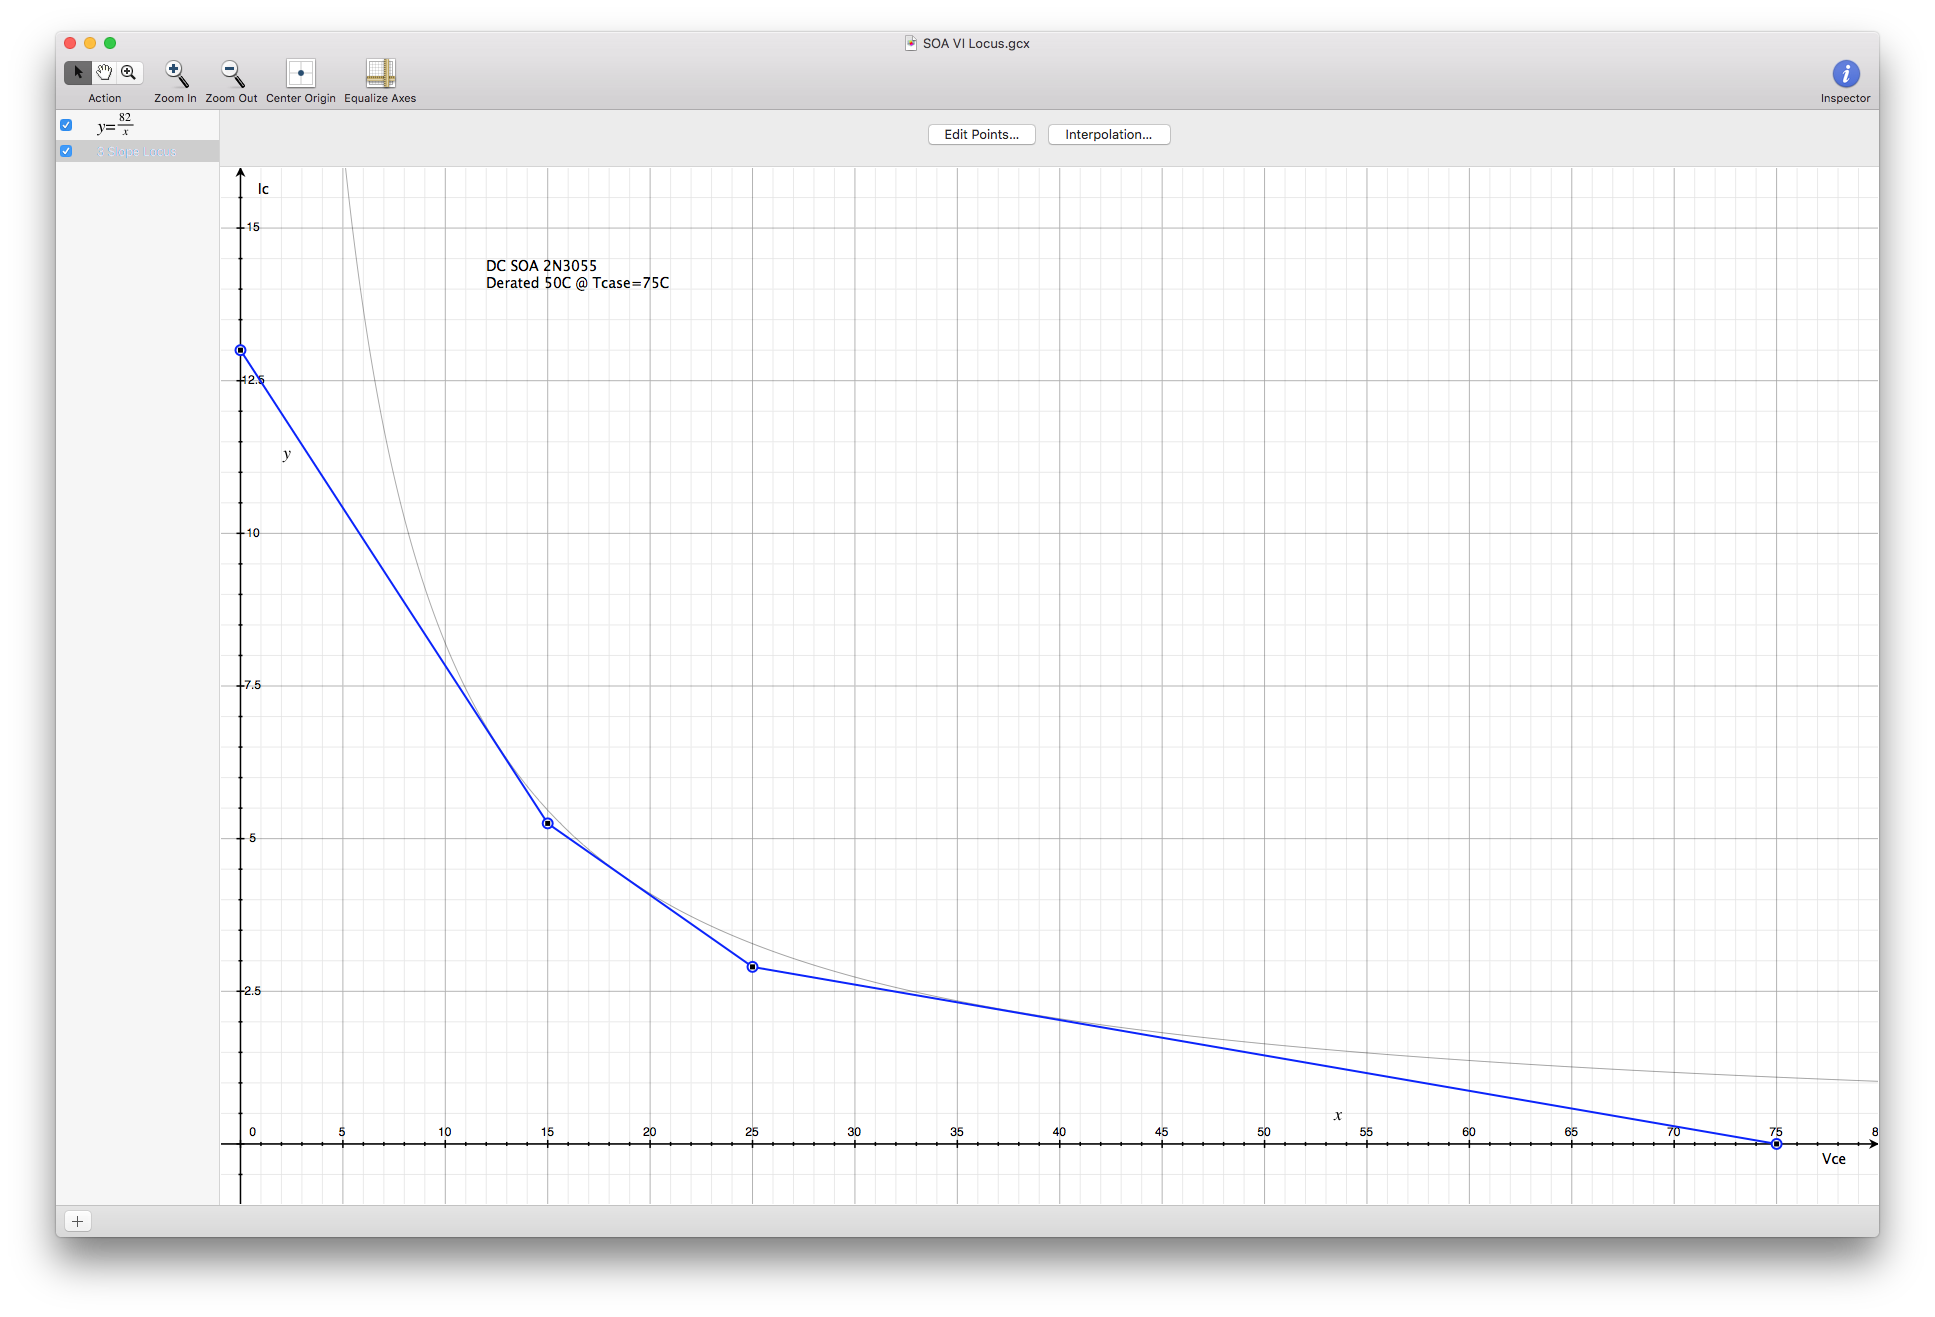Screen dimensions: 1935x1317
Task: Toggle visibility of 3 Slope Locus
Action: click(x=66, y=151)
